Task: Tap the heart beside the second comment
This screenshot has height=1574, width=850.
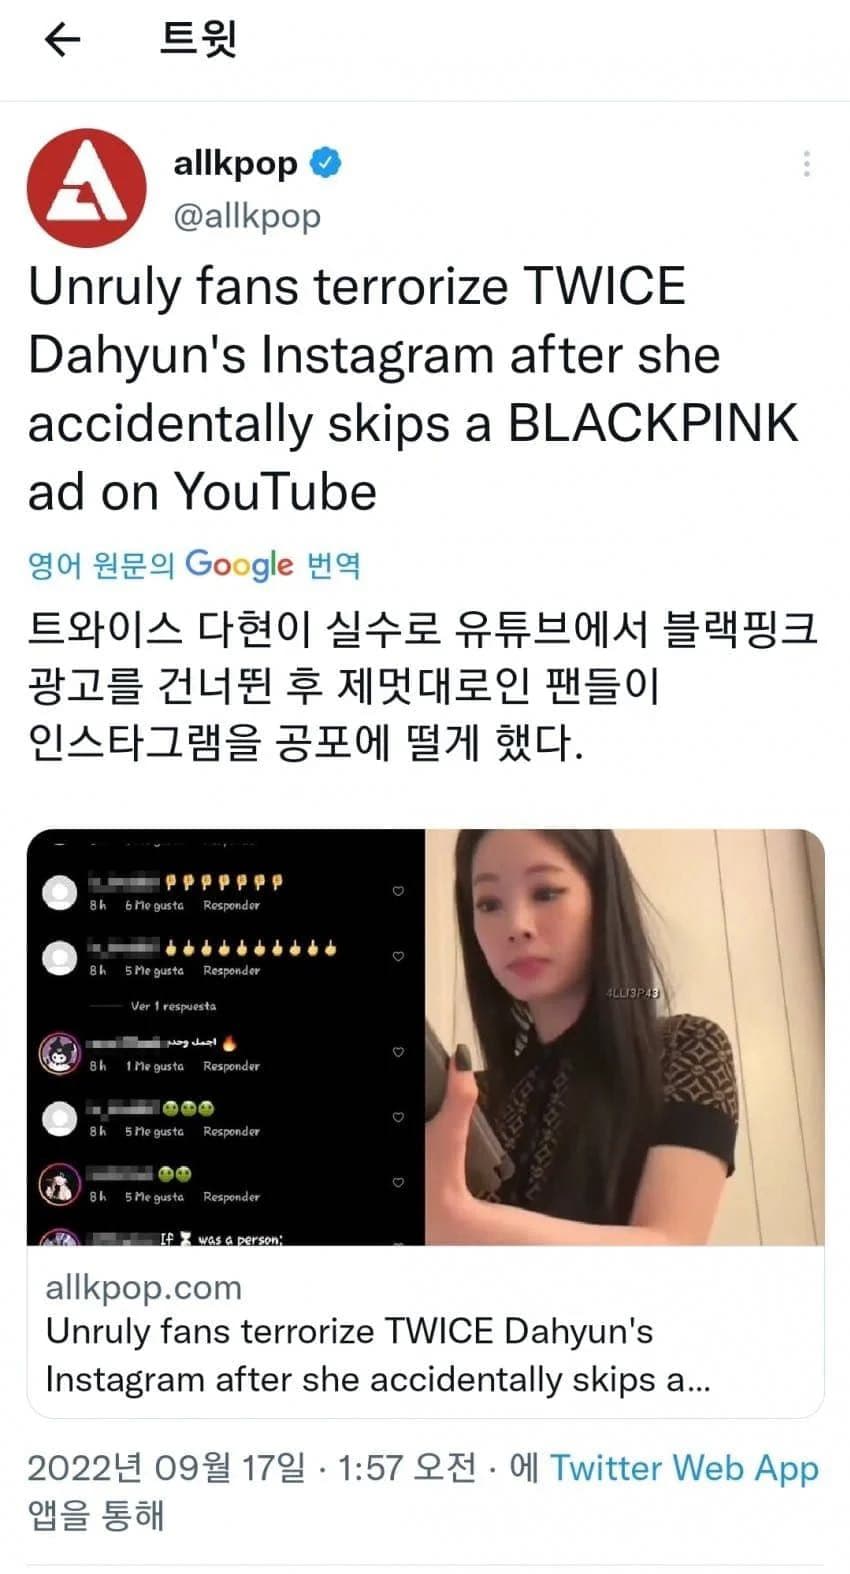Action: pos(398,956)
